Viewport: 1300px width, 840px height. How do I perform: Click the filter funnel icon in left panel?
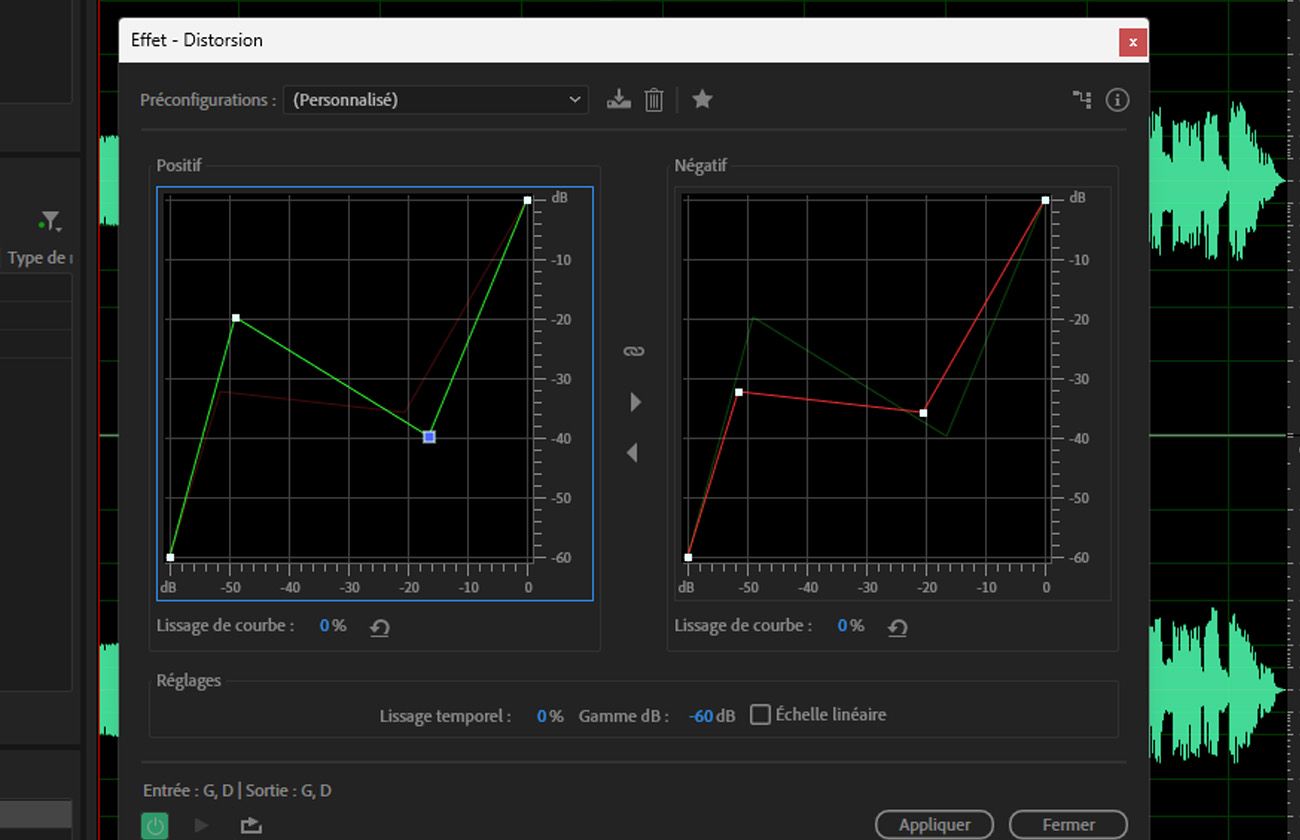50,221
